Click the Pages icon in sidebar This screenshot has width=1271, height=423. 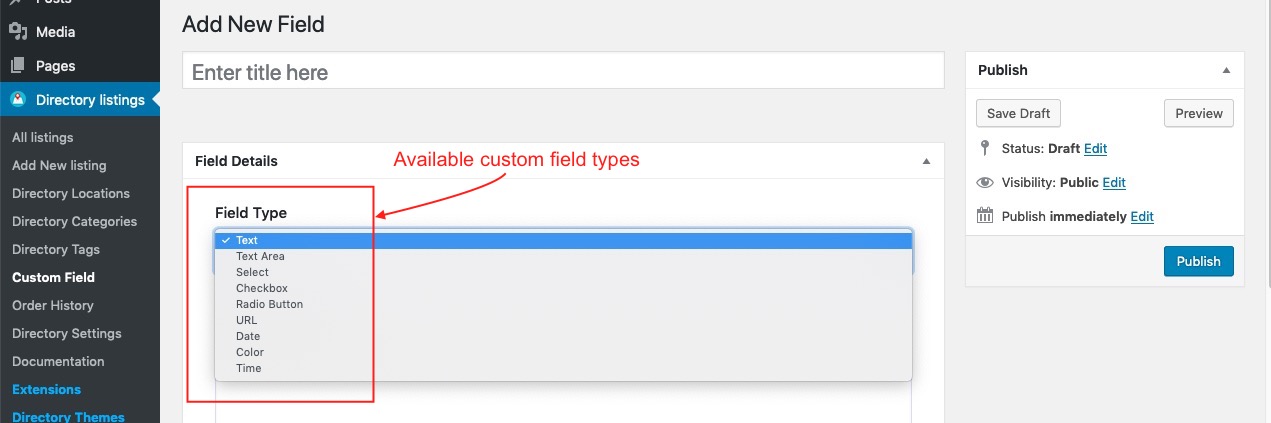(x=18, y=66)
